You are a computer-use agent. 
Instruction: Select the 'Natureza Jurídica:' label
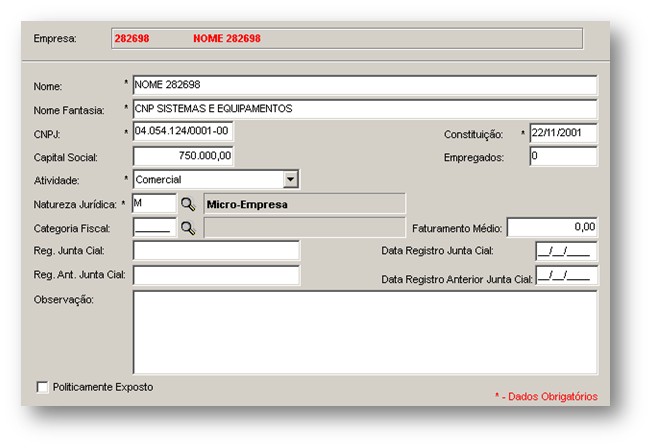75,205
